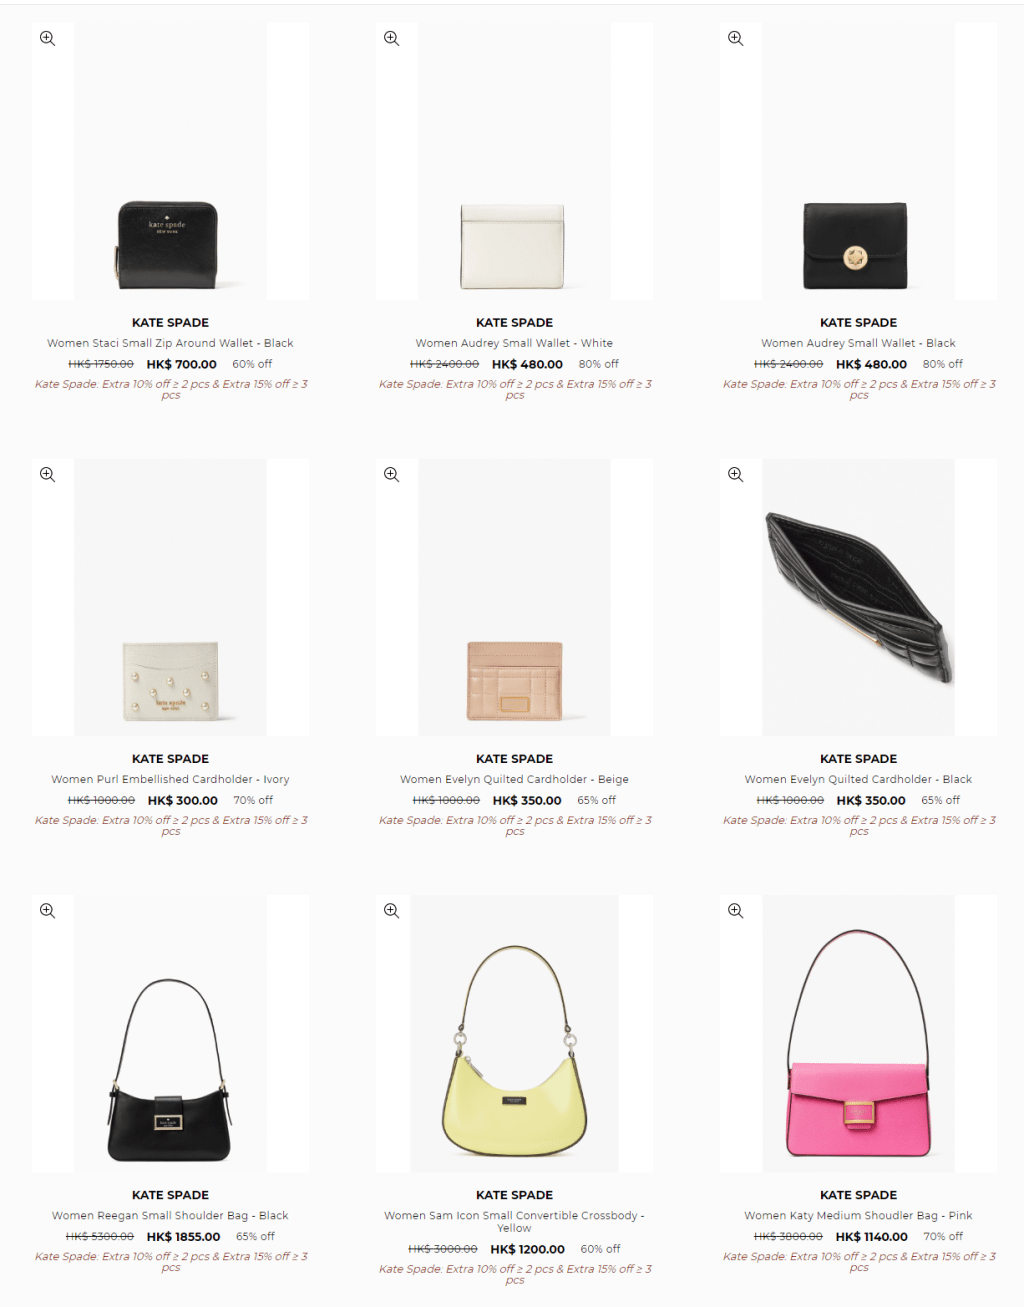1024x1307 pixels.
Task: Enlarge Reegan Small Shoulder Bag photo
Action: pos(47,910)
